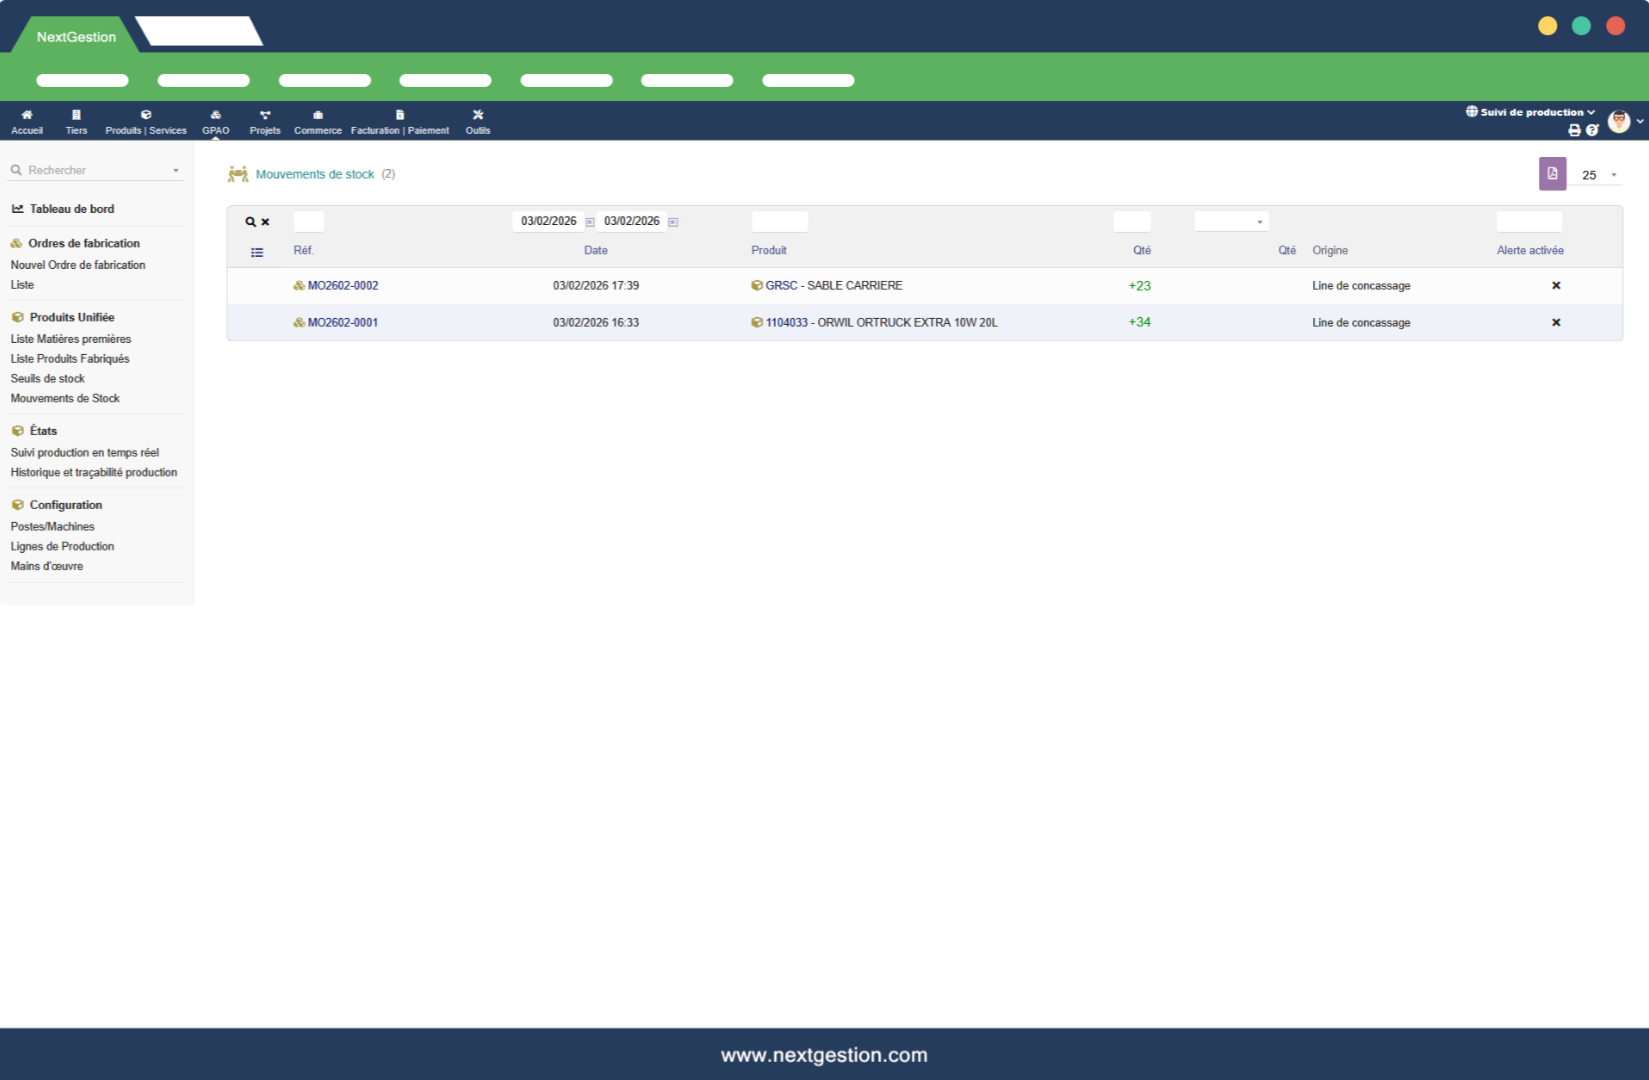Open calendar picker for start date

tap(590, 222)
